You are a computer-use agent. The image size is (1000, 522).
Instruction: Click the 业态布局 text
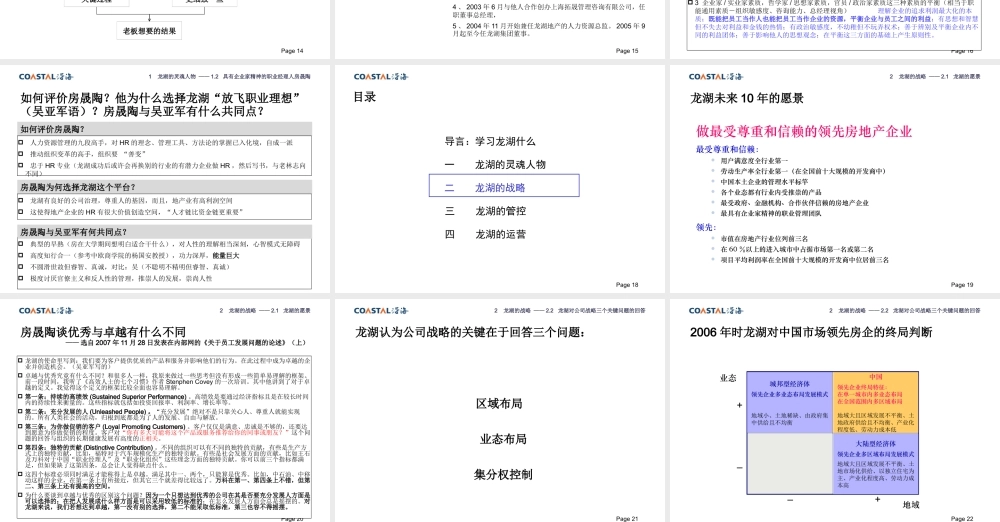[503, 439]
